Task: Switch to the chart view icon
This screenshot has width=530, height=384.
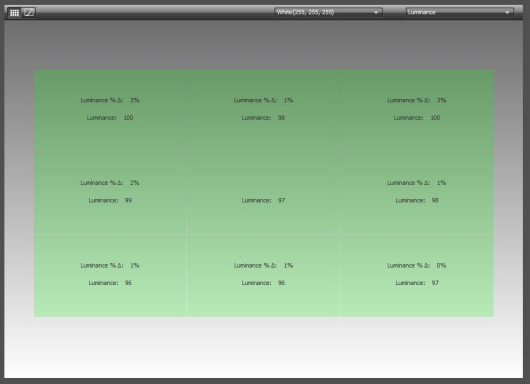Action: [29, 13]
